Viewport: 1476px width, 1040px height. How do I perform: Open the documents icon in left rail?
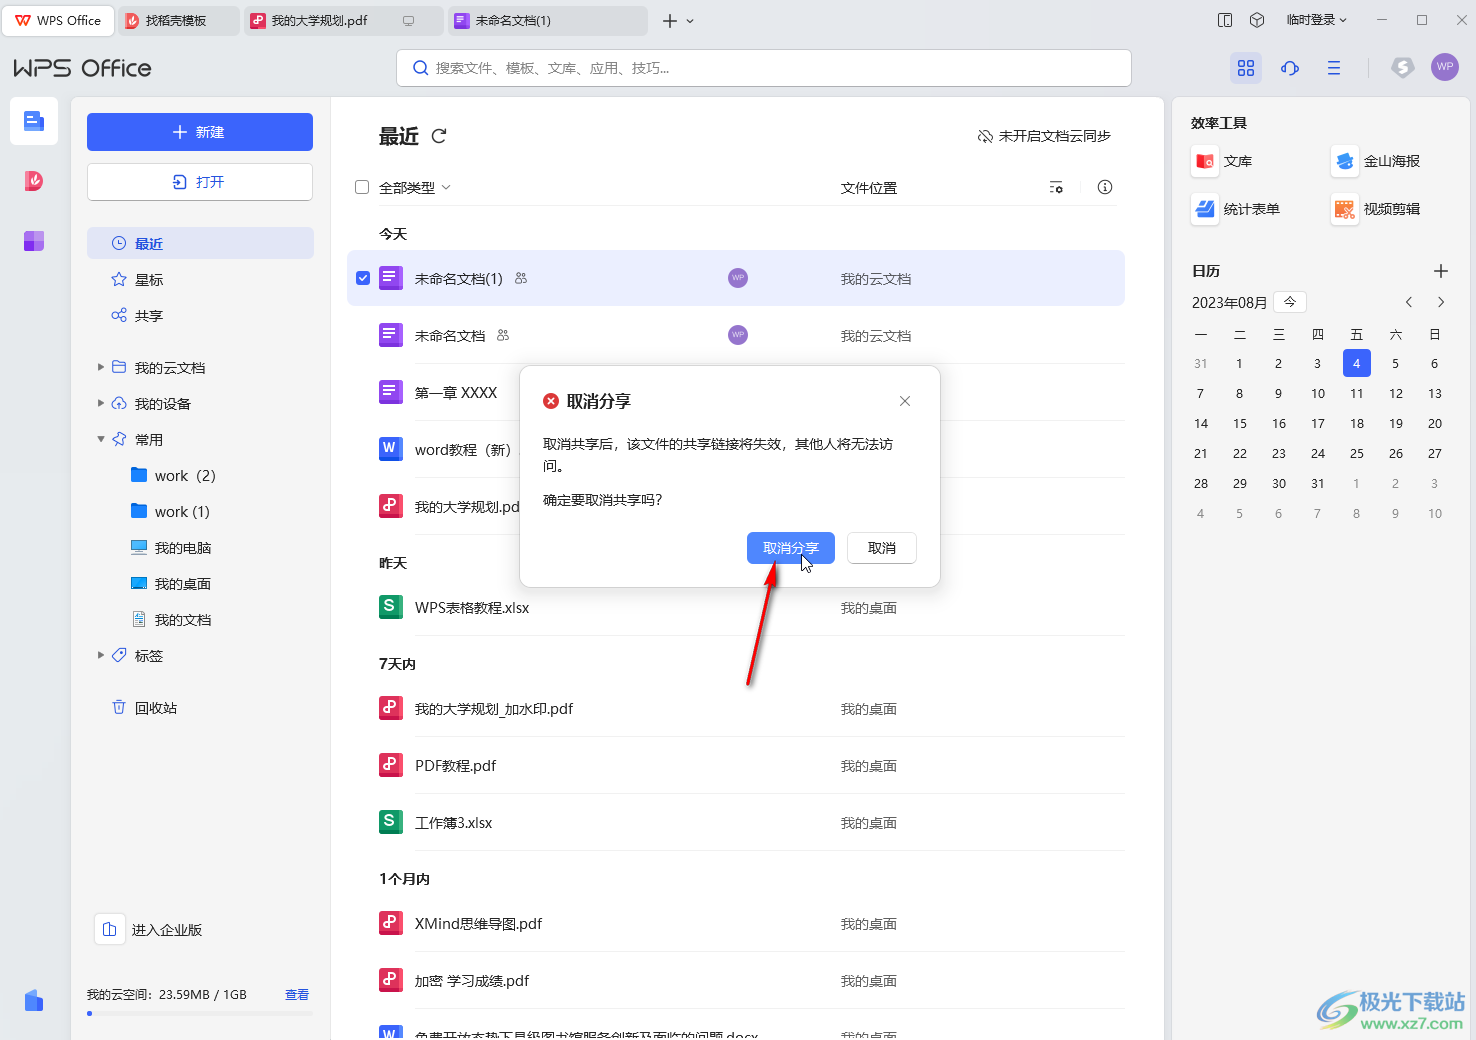point(34,121)
